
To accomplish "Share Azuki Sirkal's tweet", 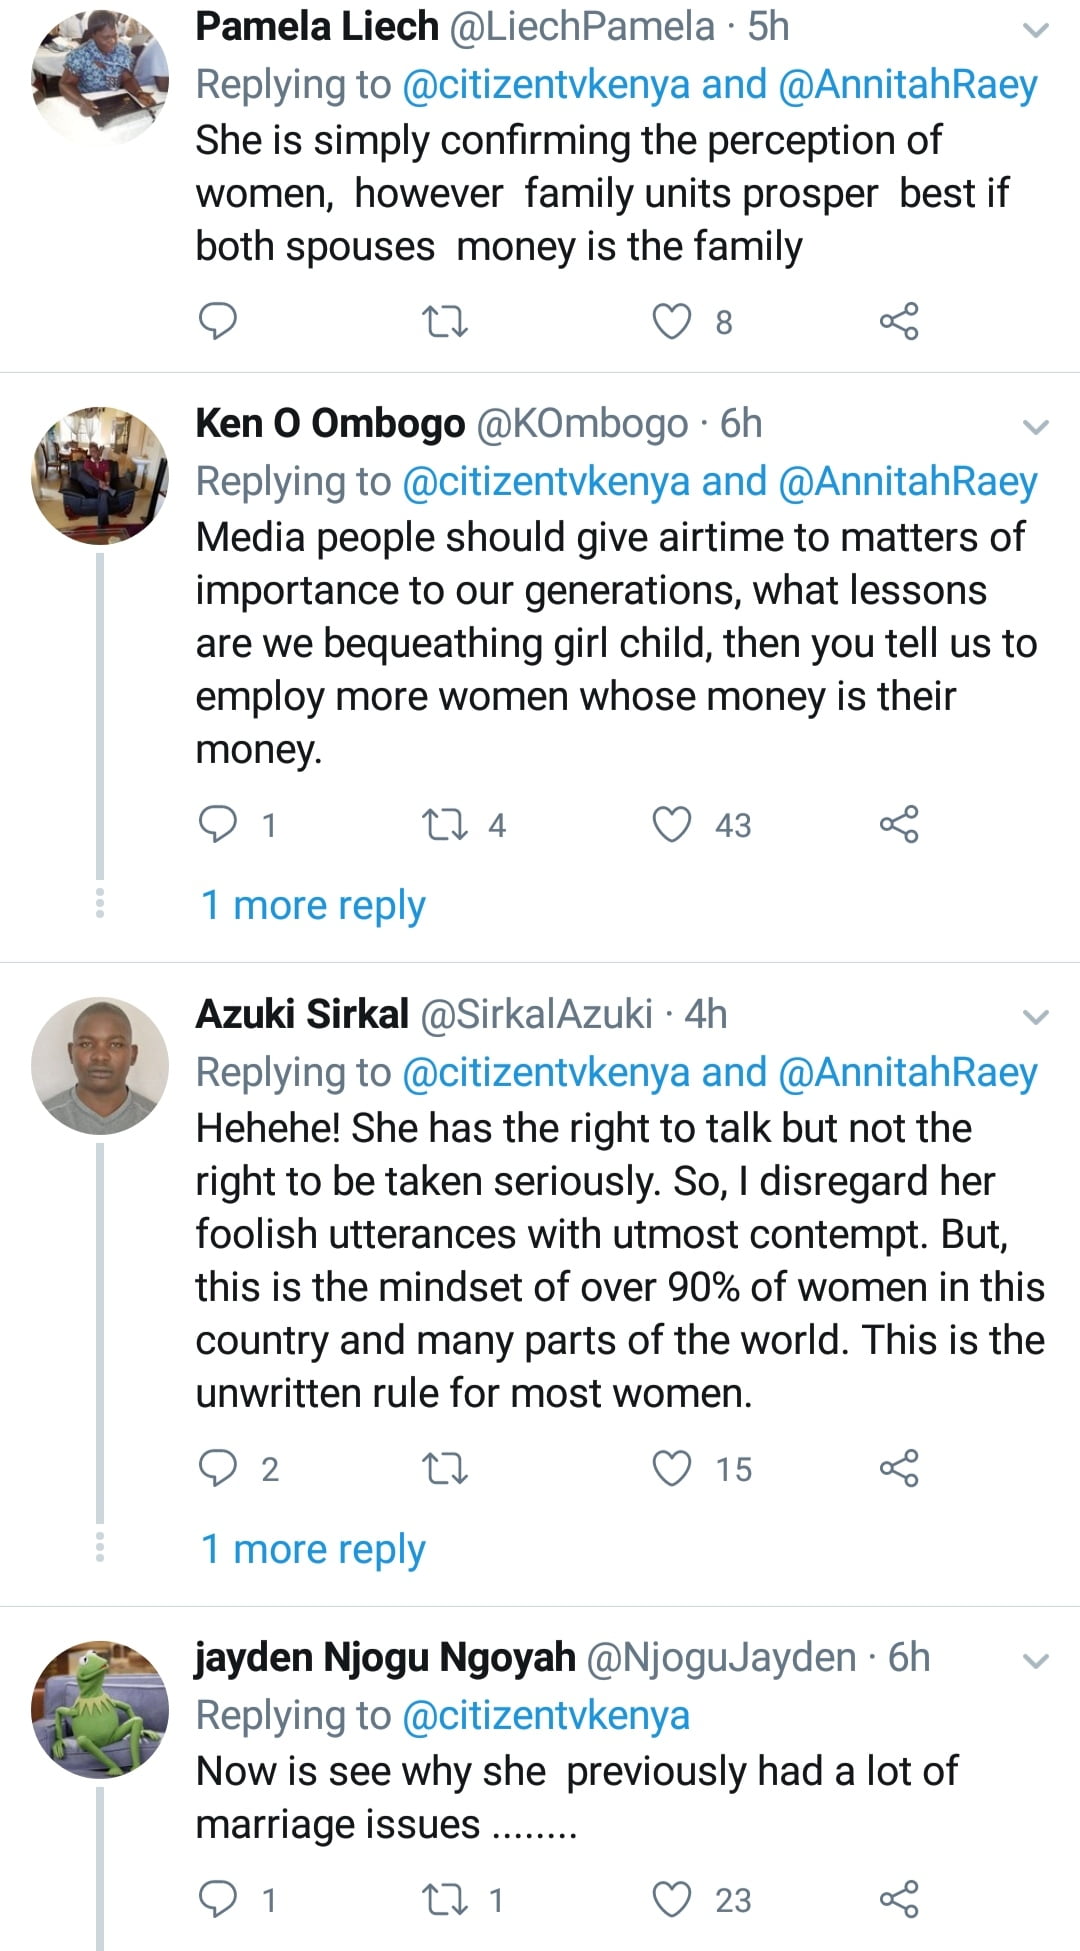I will pos(898,1468).
